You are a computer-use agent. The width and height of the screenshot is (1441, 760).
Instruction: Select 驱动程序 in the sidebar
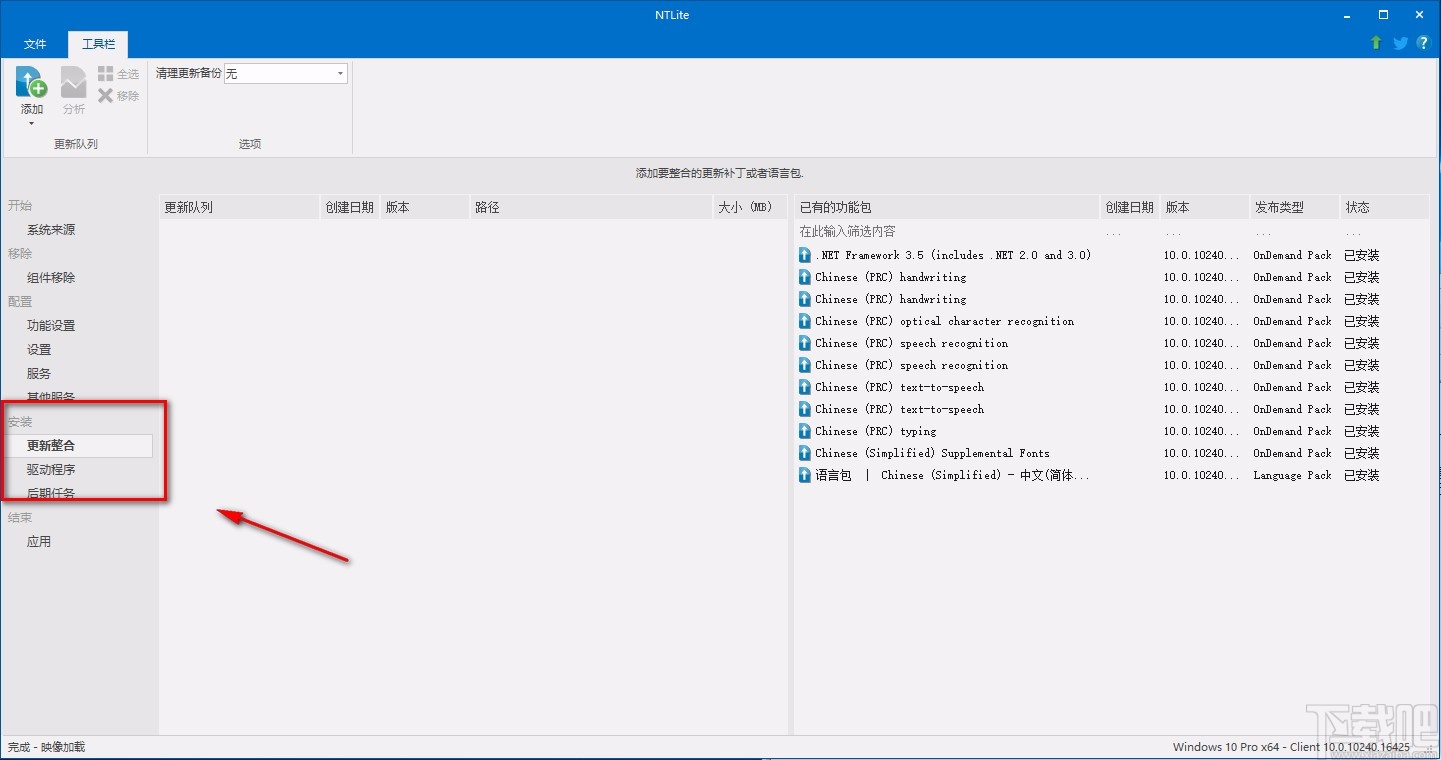click(50, 469)
